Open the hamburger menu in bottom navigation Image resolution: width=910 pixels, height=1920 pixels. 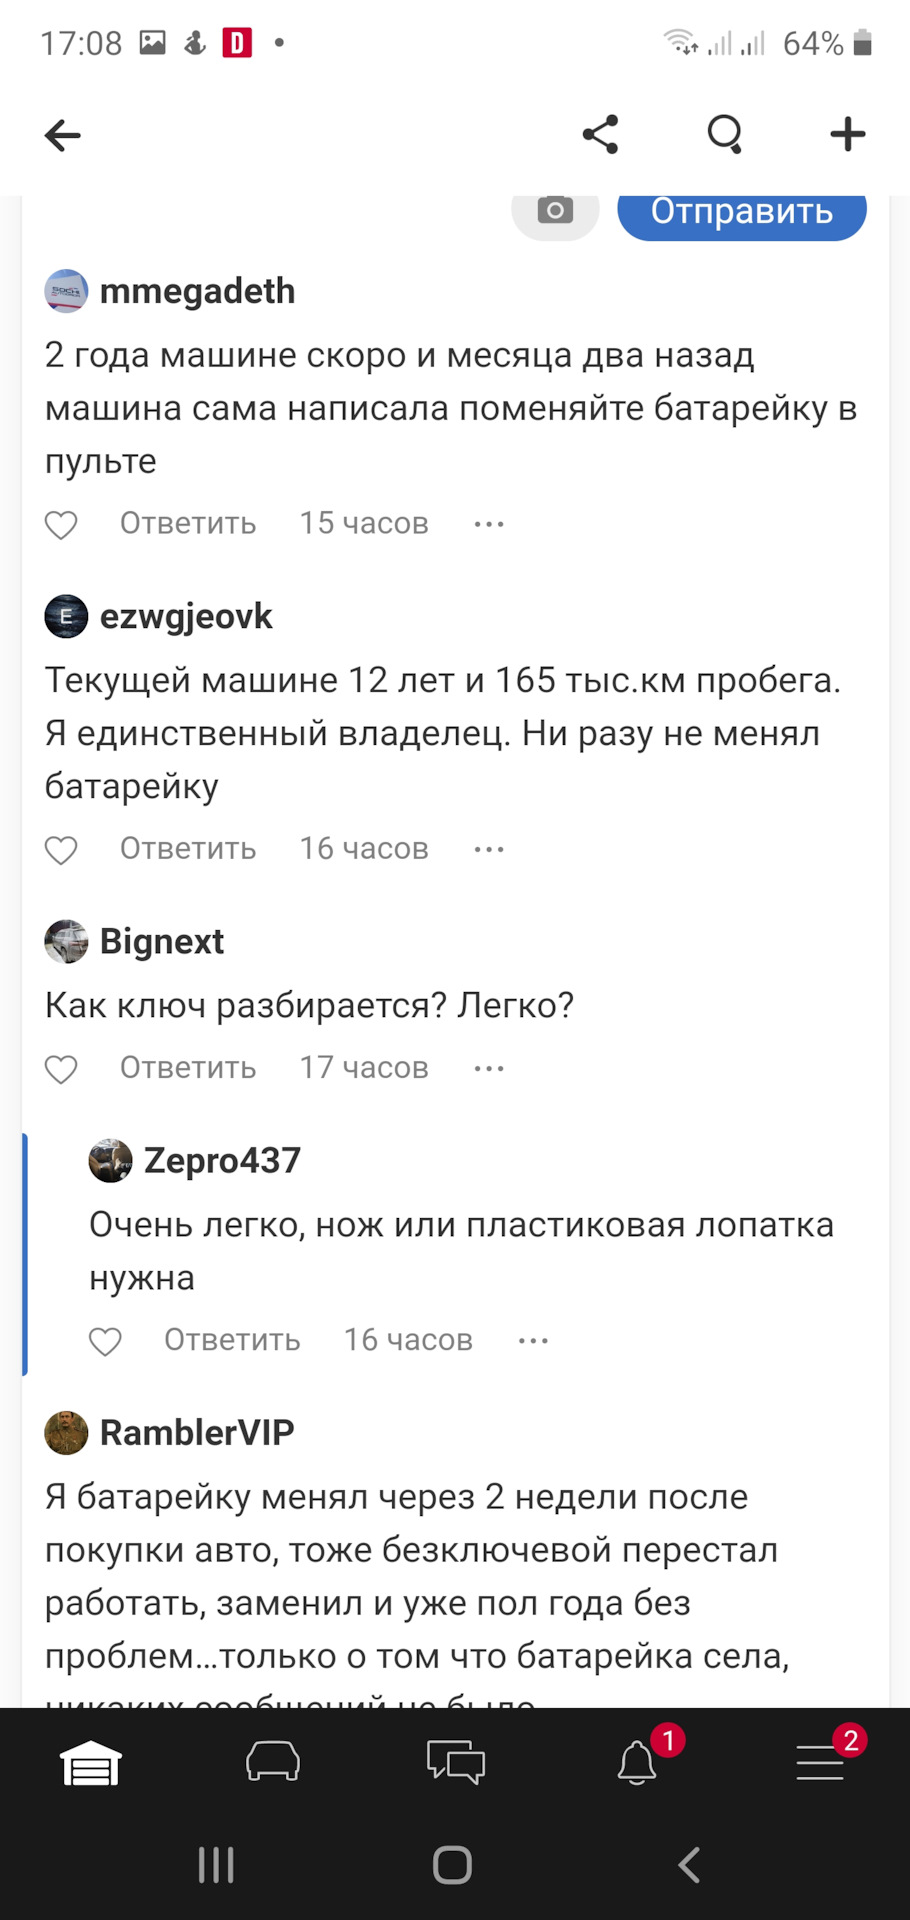click(x=820, y=1763)
